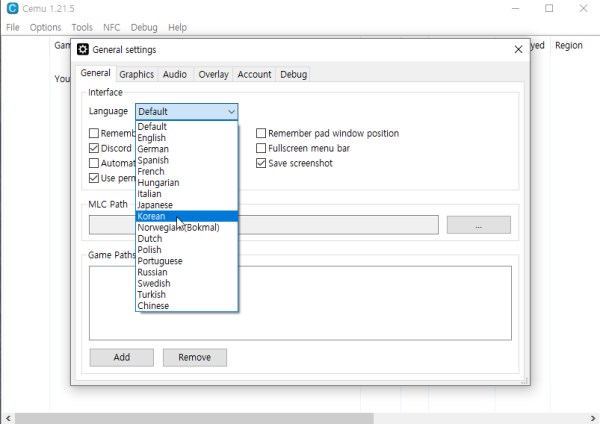600x424 pixels.
Task: Click the General settings gear icon
Action: (83, 49)
